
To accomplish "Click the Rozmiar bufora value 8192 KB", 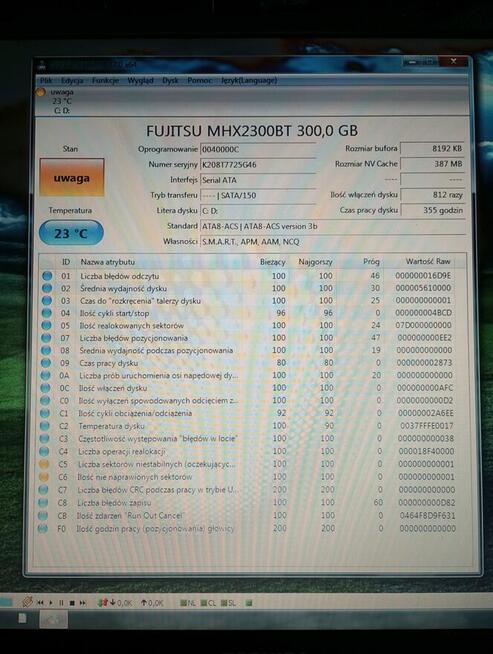I will (x=433, y=148).
